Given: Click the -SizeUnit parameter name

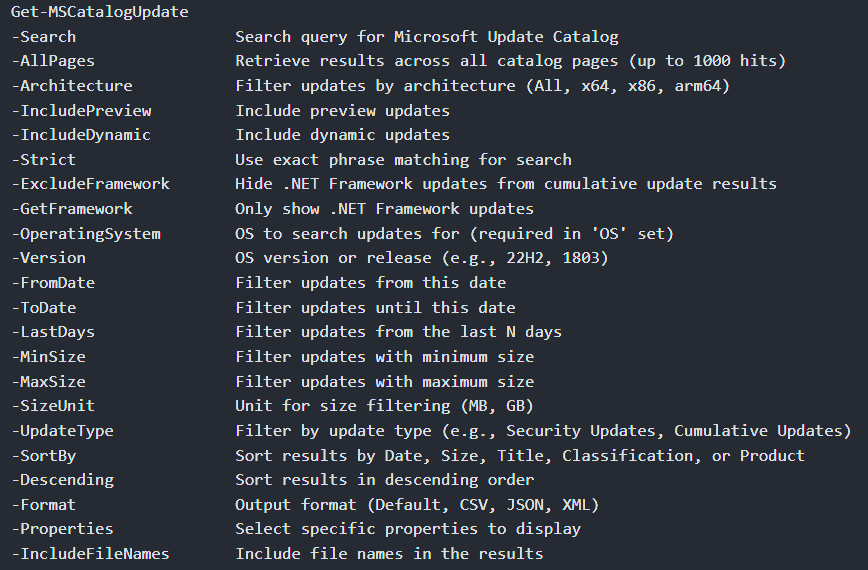Looking at the screenshot, I should pyautogui.click(x=54, y=406).
